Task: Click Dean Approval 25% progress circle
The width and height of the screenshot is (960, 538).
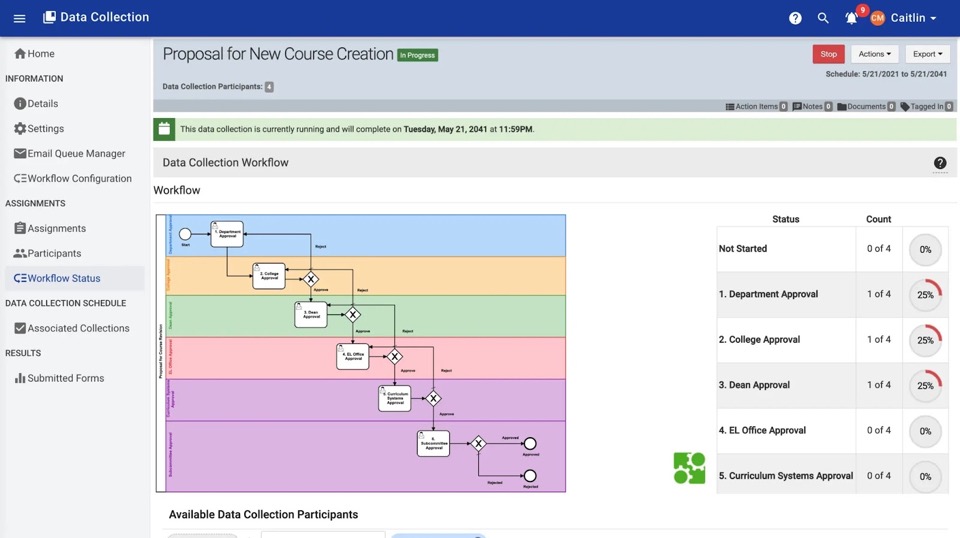Action: (925, 385)
